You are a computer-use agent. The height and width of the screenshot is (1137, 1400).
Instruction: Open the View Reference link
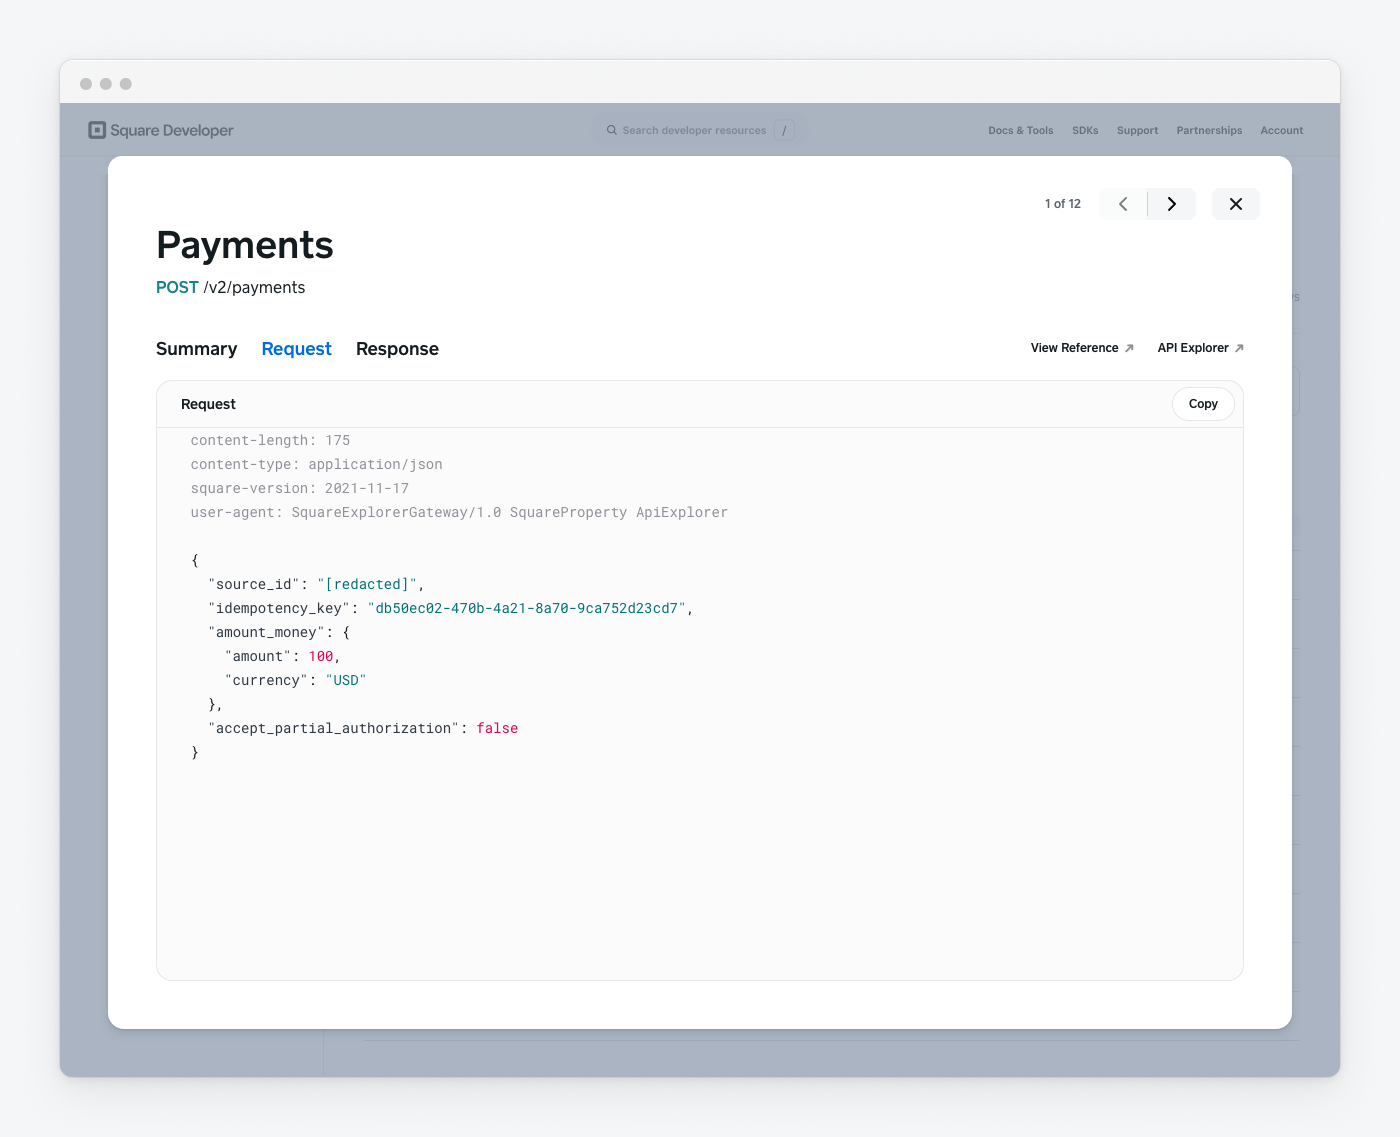[x=1082, y=348]
